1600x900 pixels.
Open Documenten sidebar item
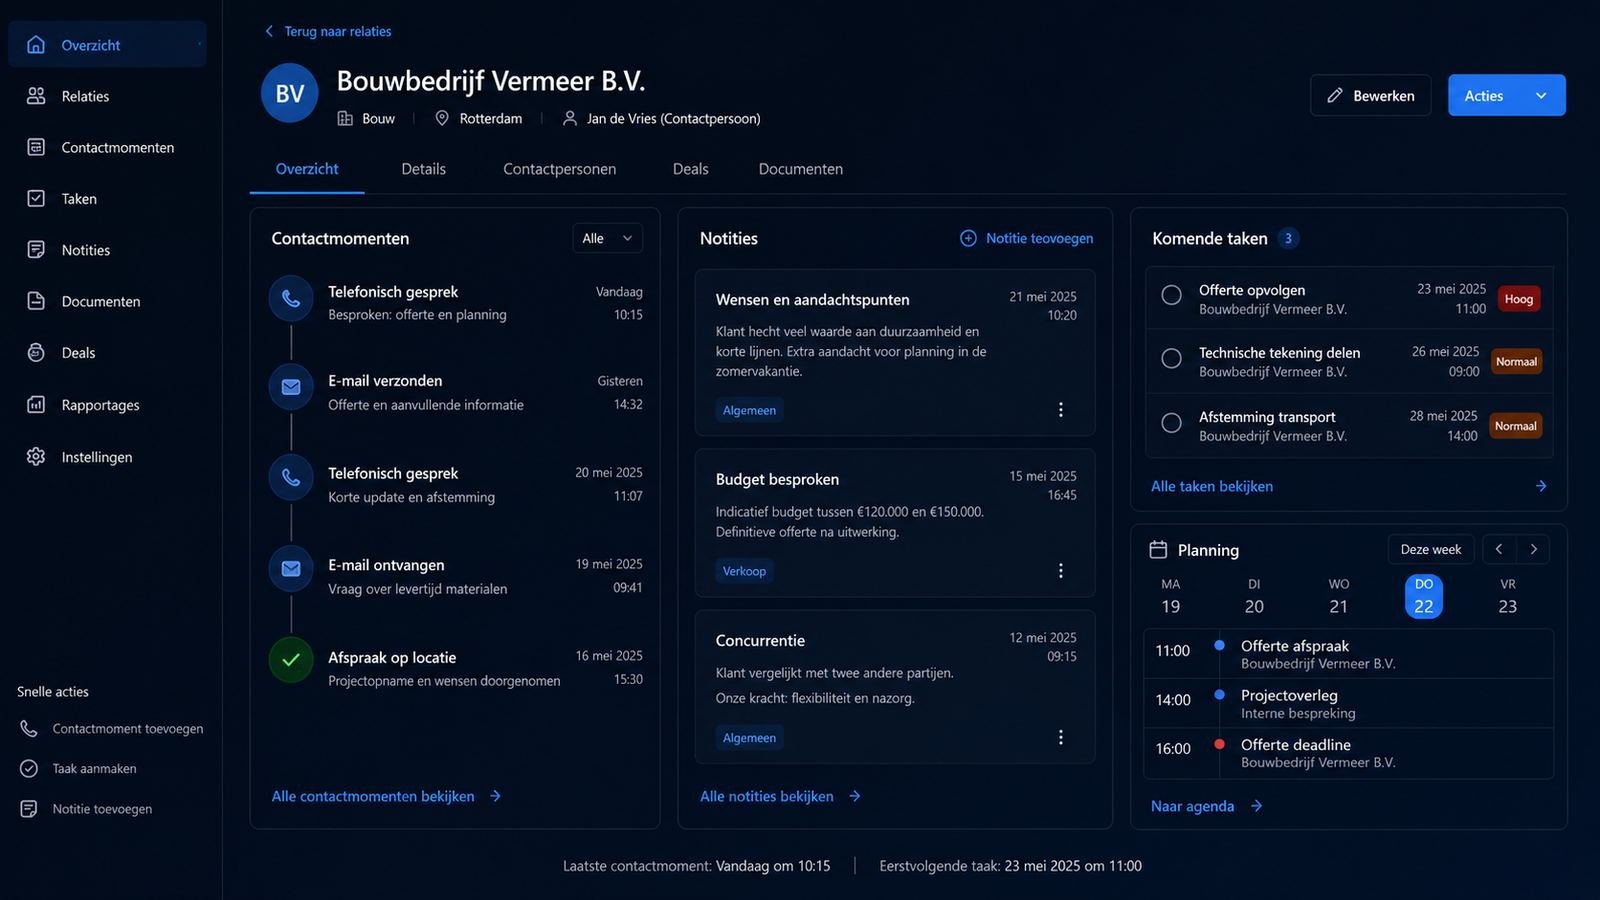point(107,301)
